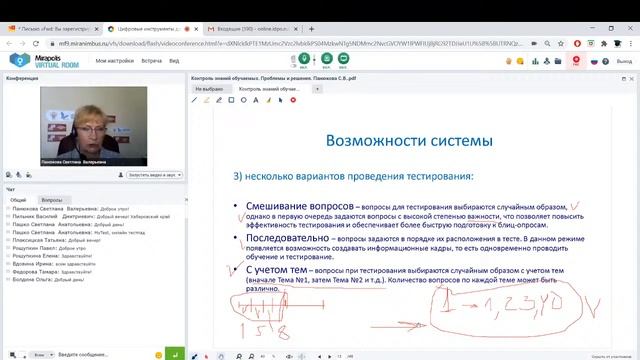This screenshot has height=360, width=640.
Task: Open the files folder icon
Action: (558, 61)
